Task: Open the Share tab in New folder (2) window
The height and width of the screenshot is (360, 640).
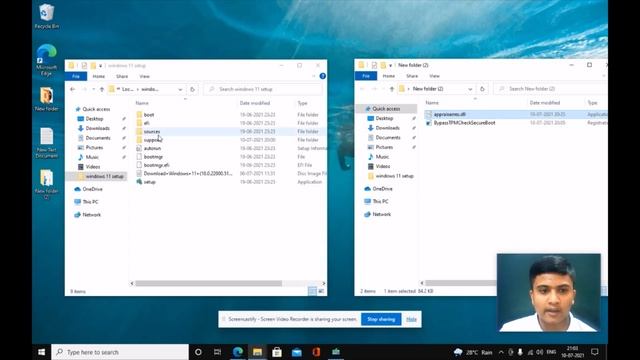Action: (x=412, y=76)
